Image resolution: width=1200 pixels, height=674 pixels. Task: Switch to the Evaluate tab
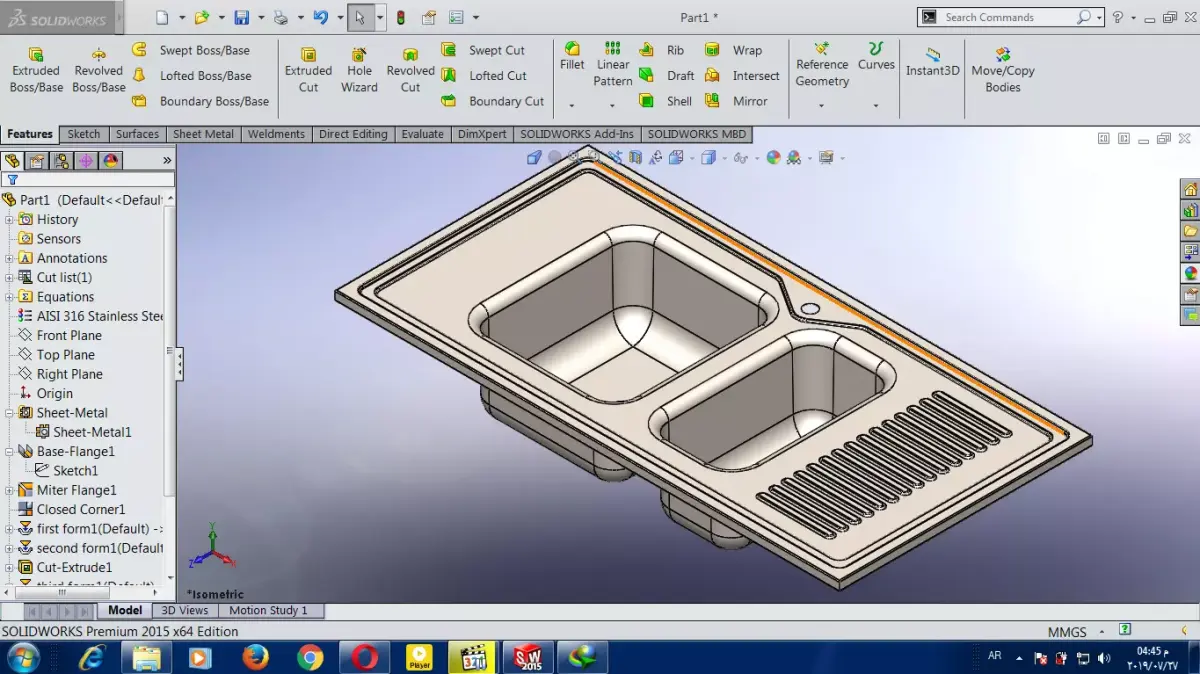click(422, 134)
